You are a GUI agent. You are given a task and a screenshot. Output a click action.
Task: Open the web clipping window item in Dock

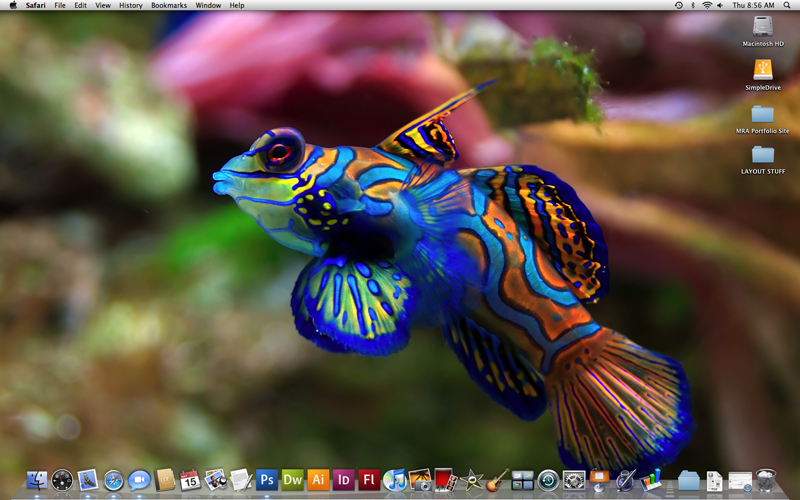[740, 481]
